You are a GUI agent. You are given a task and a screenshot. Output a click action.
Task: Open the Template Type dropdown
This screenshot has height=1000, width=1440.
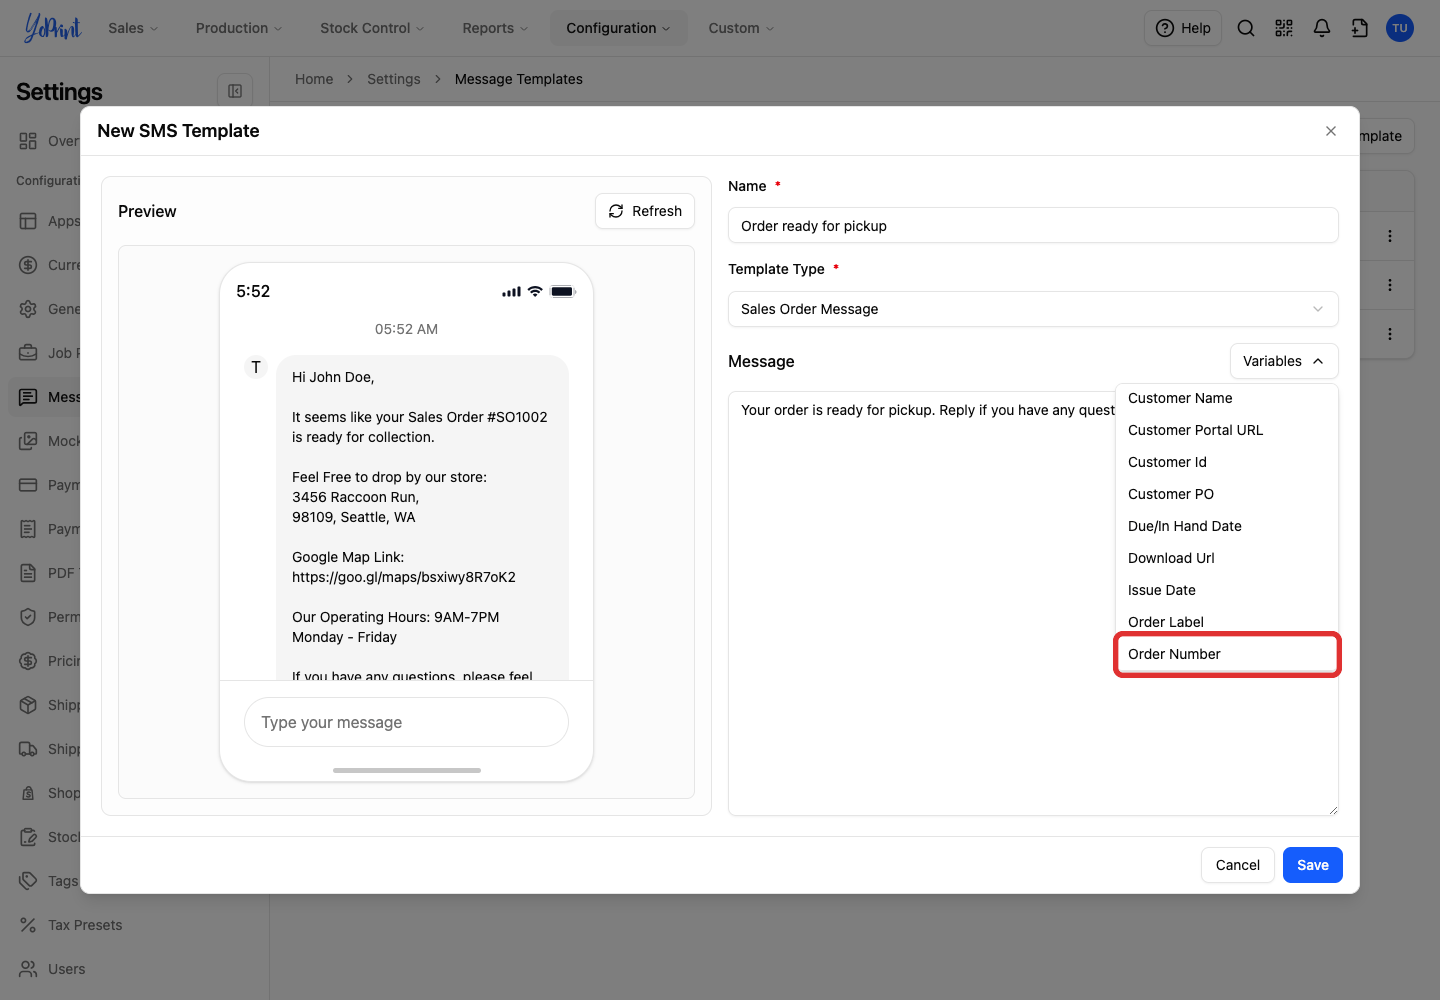1033,309
